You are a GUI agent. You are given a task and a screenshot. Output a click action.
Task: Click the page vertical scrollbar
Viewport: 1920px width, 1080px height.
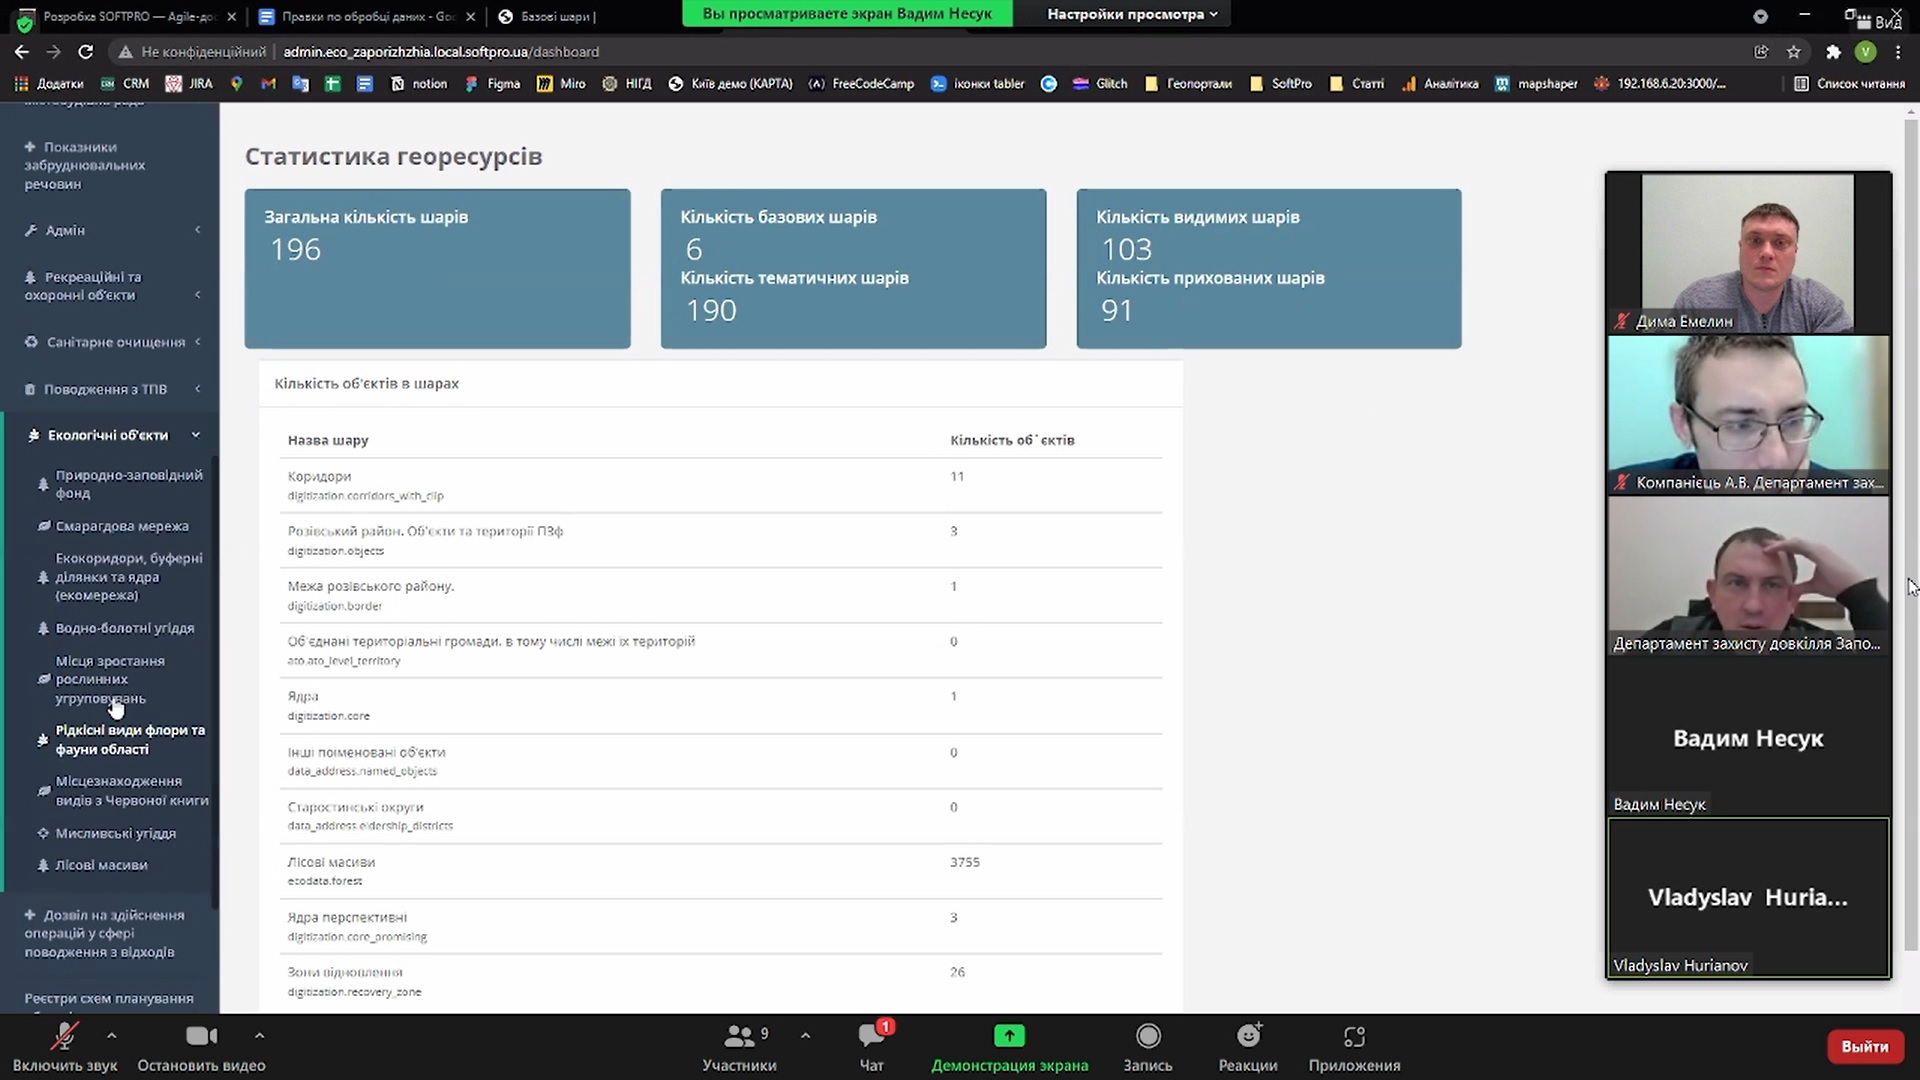click(x=1911, y=535)
